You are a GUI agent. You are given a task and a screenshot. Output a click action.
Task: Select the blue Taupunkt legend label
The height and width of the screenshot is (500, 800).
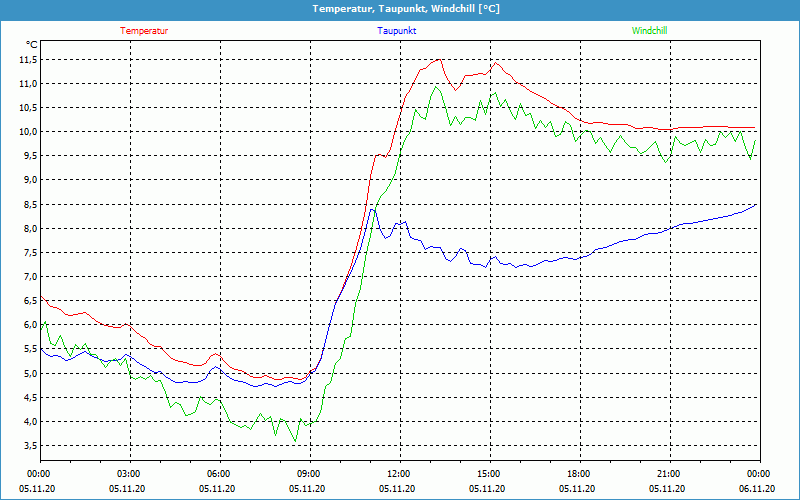coord(397,31)
